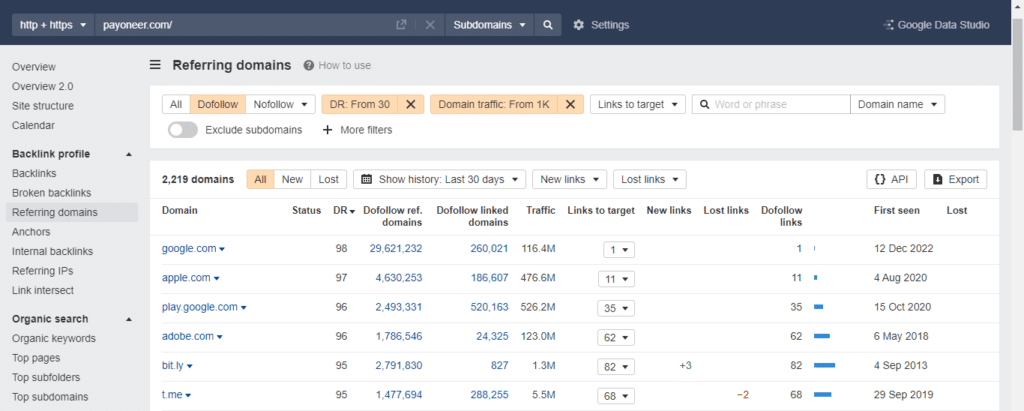The height and width of the screenshot is (411, 1024).
Task: Click google.com dofollow ref. domains 29,621,232
Action: tap(396, 248)
